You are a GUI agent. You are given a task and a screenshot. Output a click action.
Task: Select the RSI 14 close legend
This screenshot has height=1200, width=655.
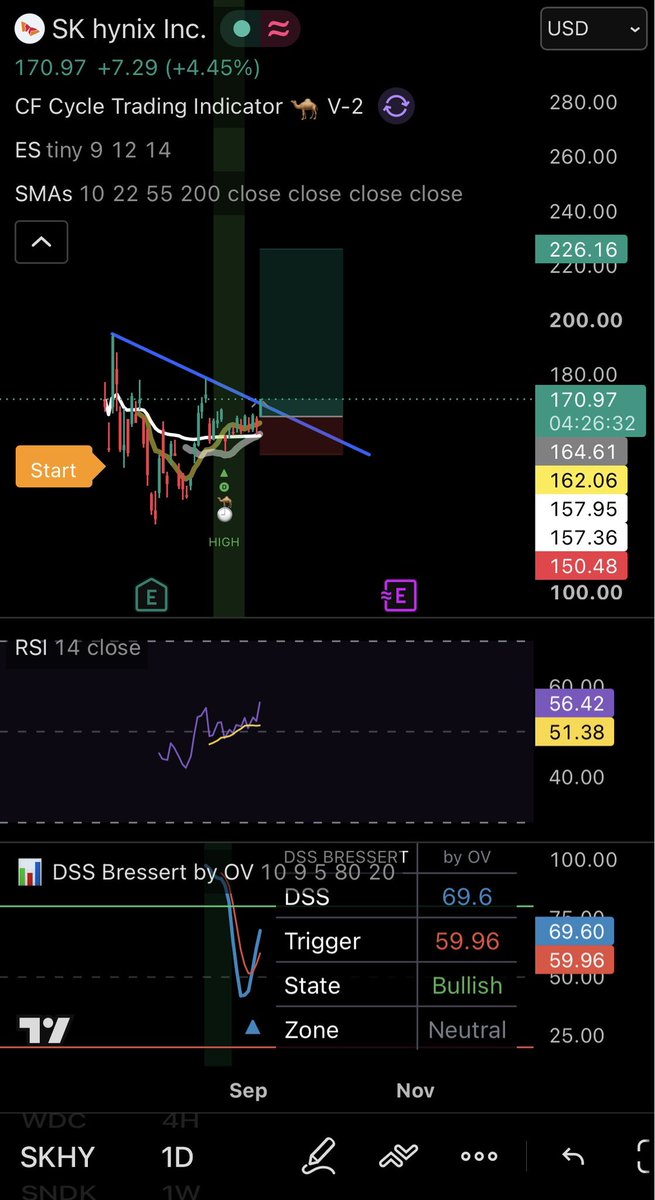pyautogui.click(x=77, y=648)
